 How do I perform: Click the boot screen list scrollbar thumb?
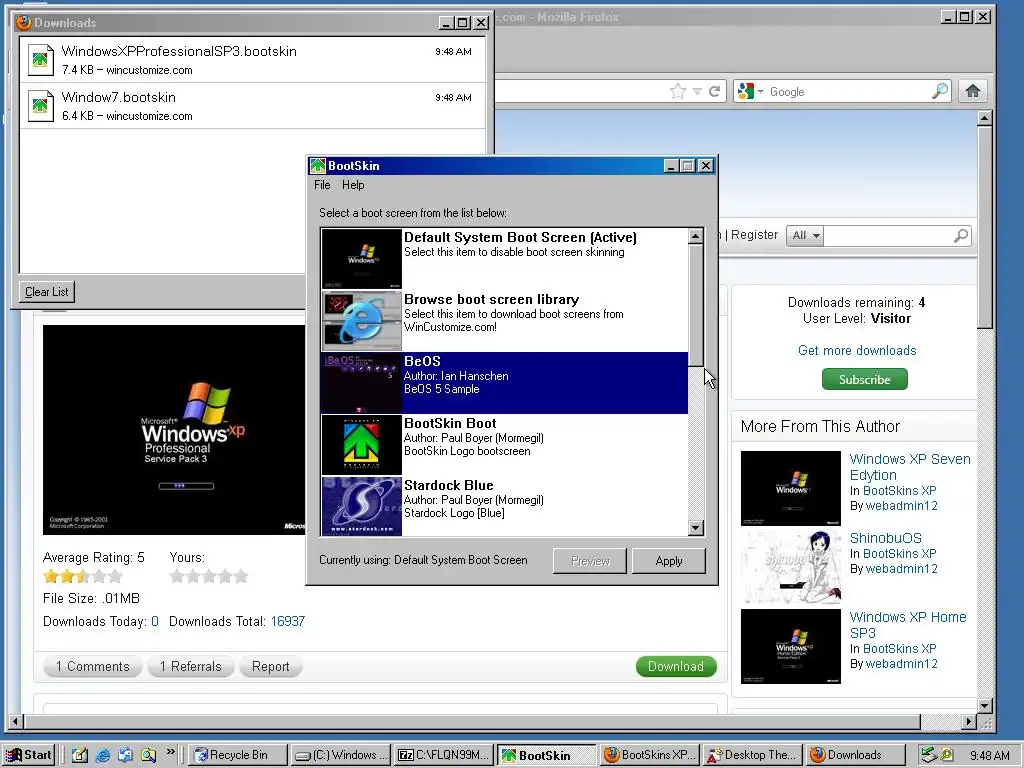pos(696,305)
